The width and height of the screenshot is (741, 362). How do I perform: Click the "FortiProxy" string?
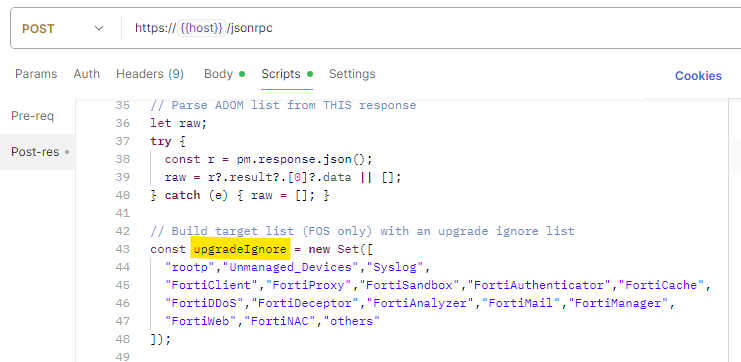[x=309, y=285]
